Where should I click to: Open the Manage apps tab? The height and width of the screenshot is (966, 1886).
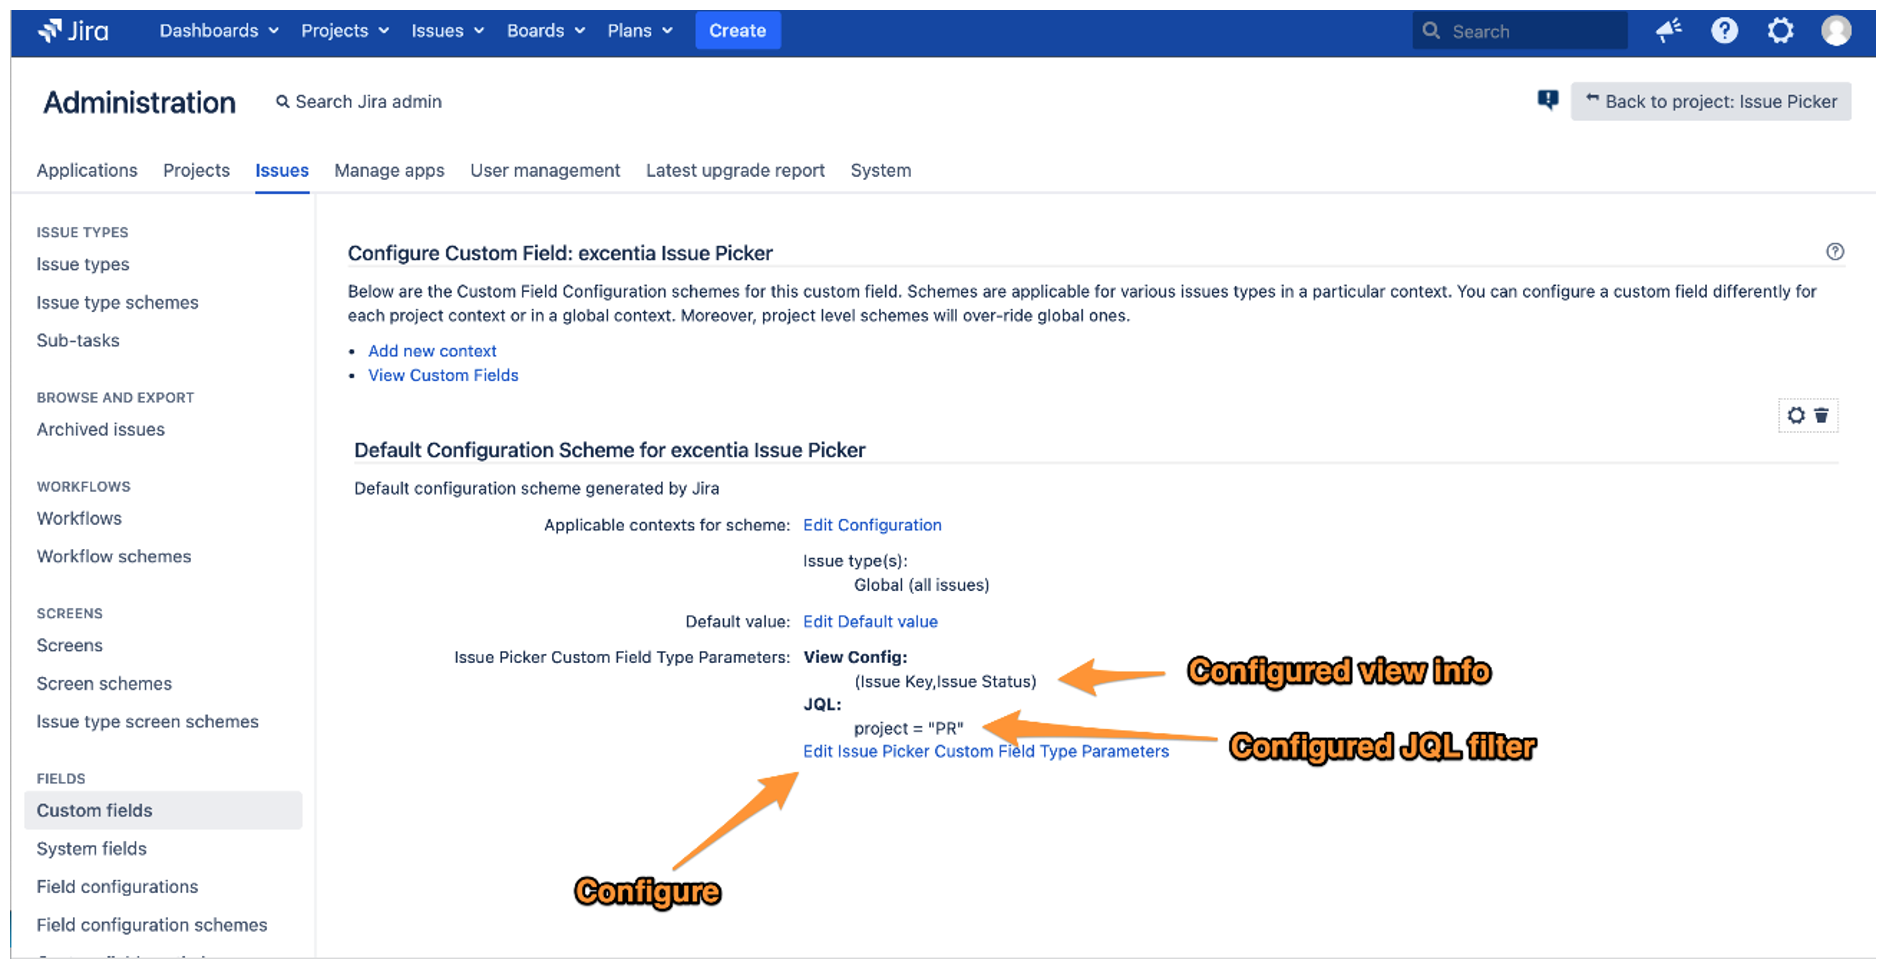[x=389, y=171]
